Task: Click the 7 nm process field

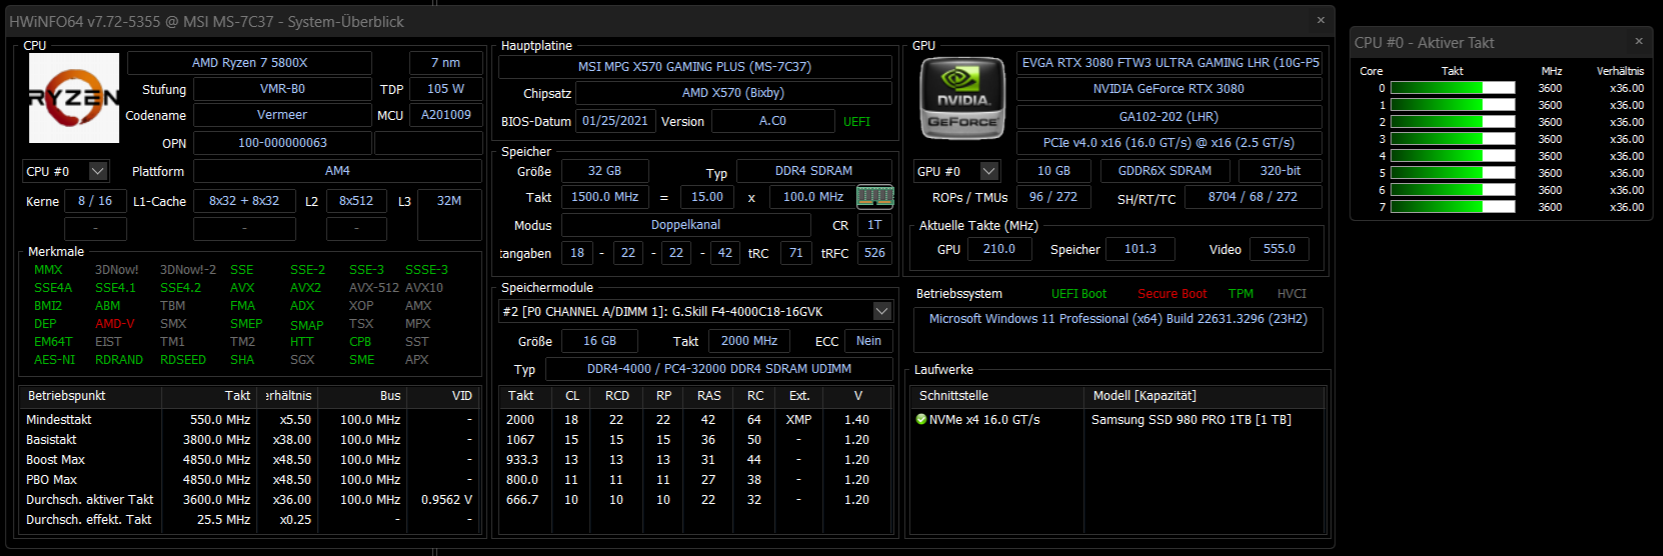Action: tap(446, 62)
